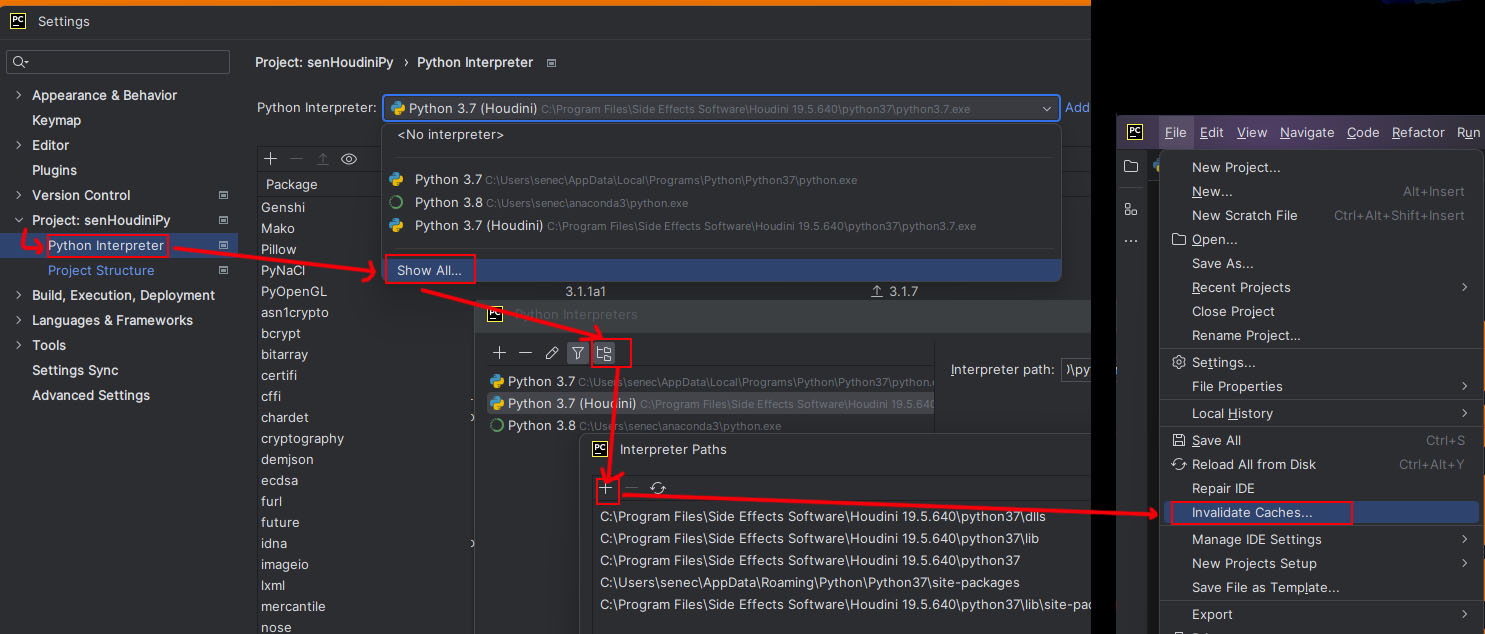Viewport: 1485px width, 634px height.
Task: Click the magnifier icon in Settings search box
Action: [x=20, y=62]
